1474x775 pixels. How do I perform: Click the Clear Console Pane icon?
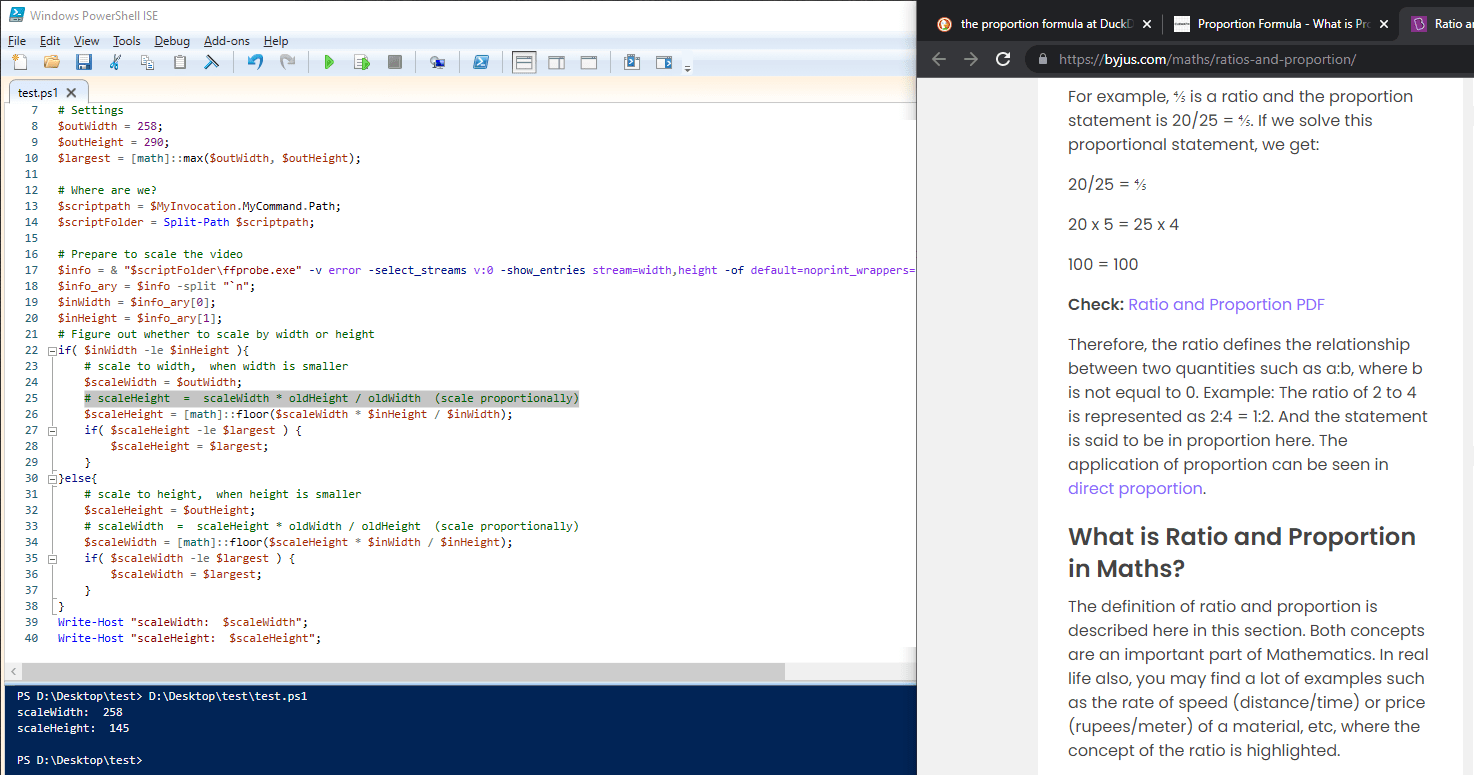tap(211, 62)
